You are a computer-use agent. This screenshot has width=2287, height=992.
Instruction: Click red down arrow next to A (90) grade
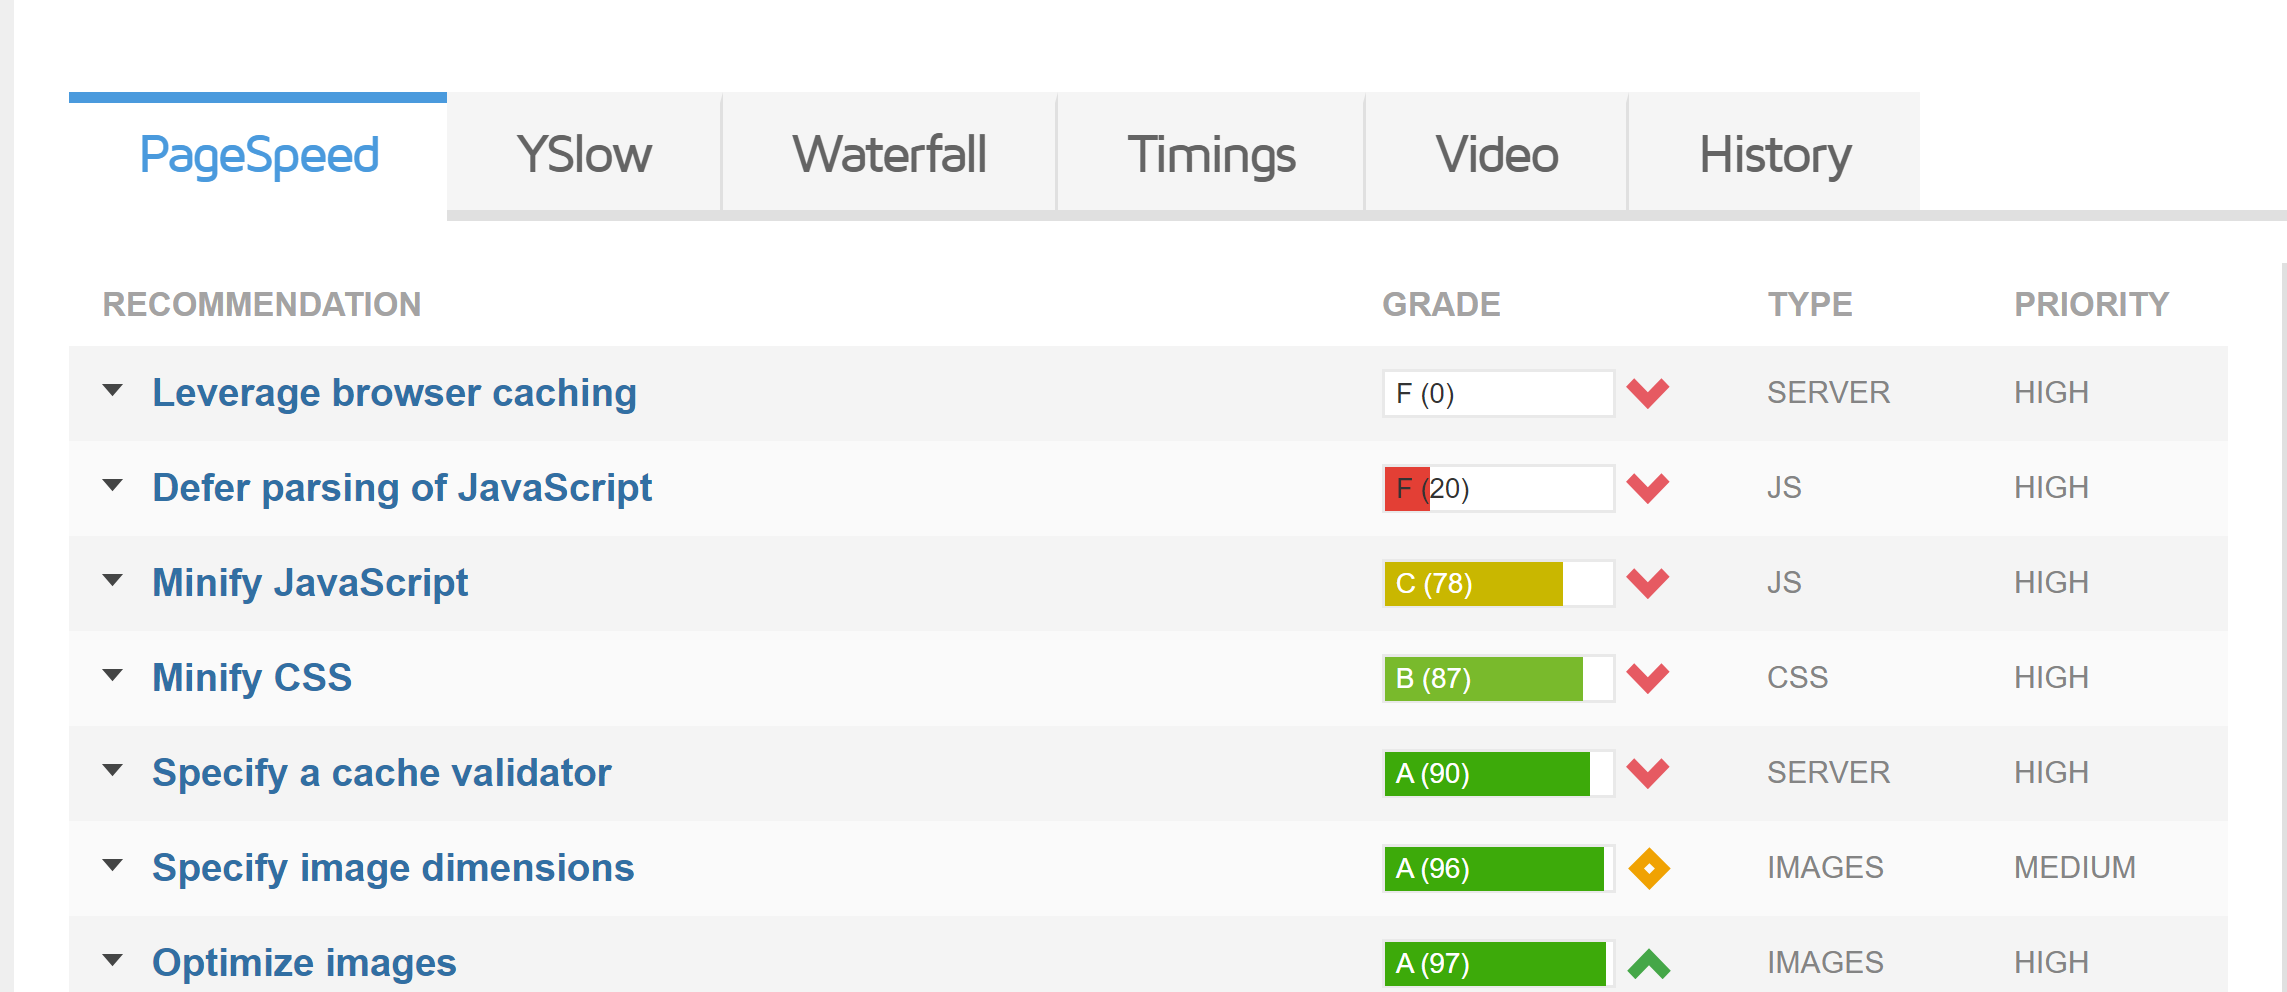point(1647,773)
